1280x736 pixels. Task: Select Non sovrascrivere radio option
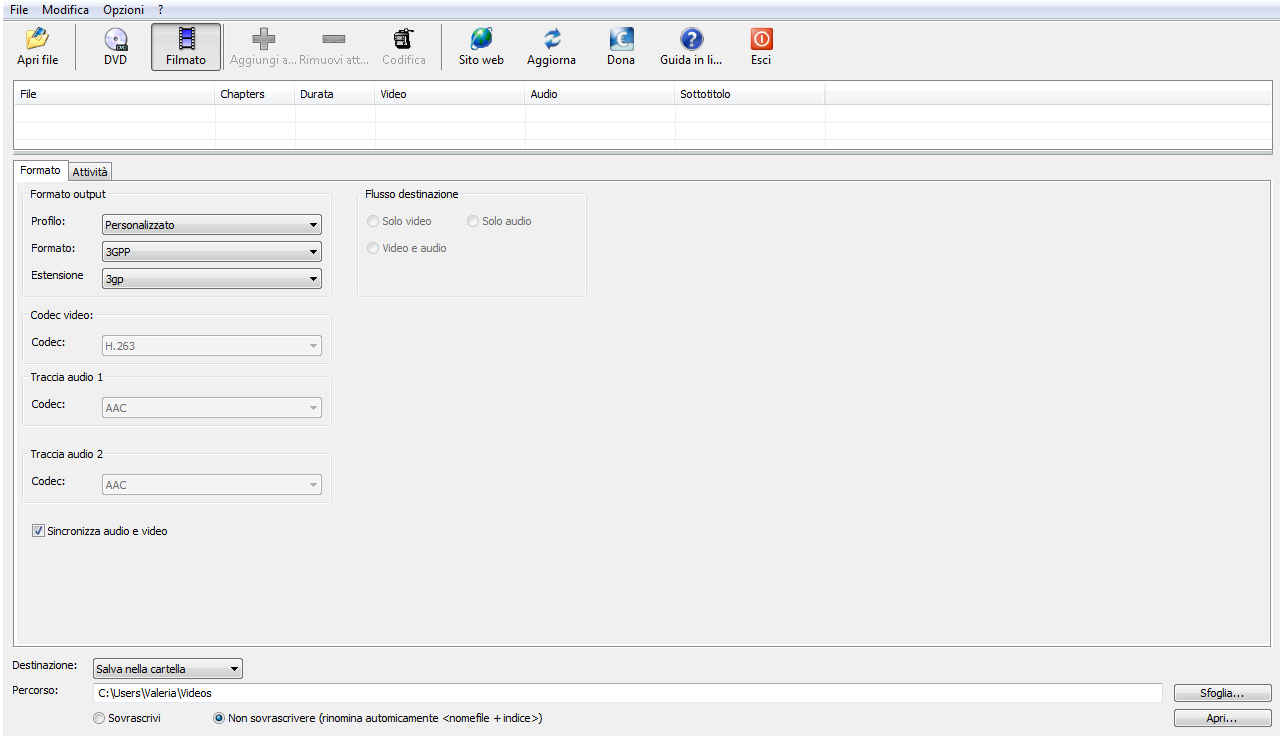[x=219, y=718]
